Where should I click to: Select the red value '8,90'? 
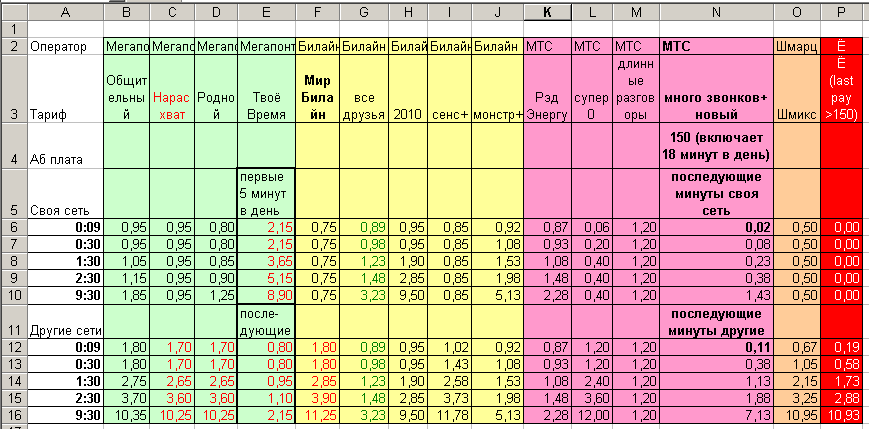pos(266,294)
